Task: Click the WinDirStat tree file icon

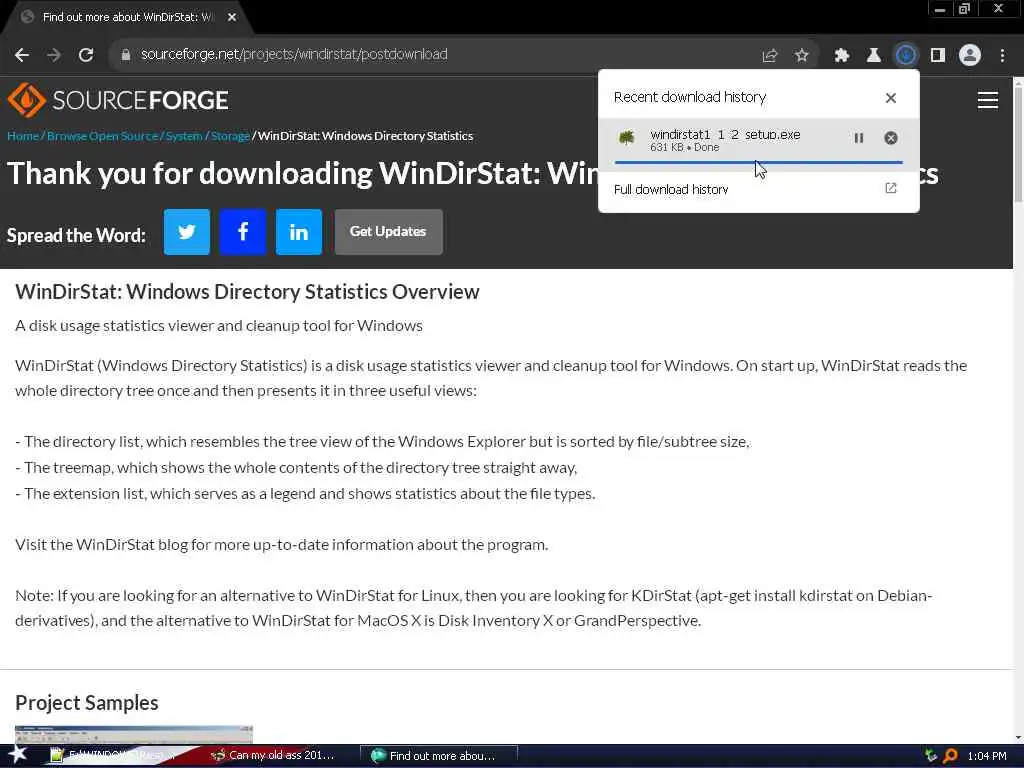Action: (627, 138)
